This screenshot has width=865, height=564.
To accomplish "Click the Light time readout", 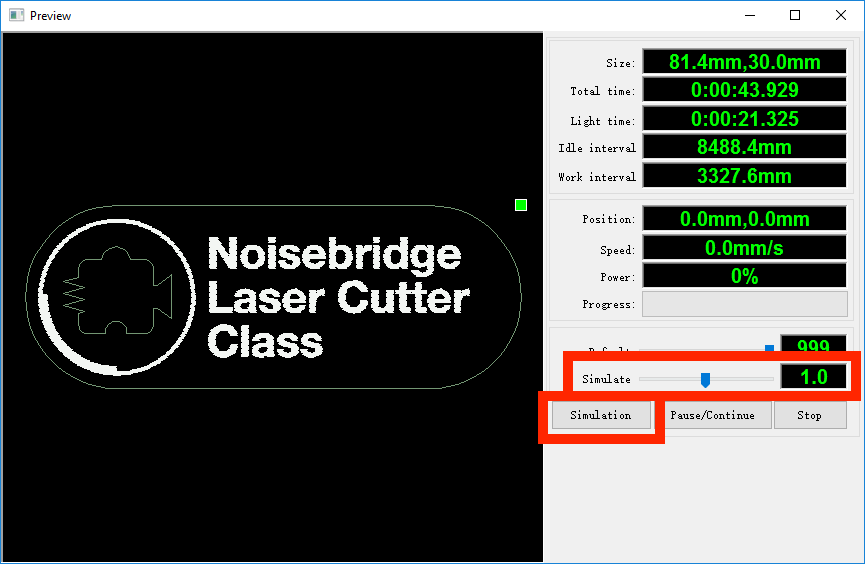I will pyautogui.click(x=744, y=119).
